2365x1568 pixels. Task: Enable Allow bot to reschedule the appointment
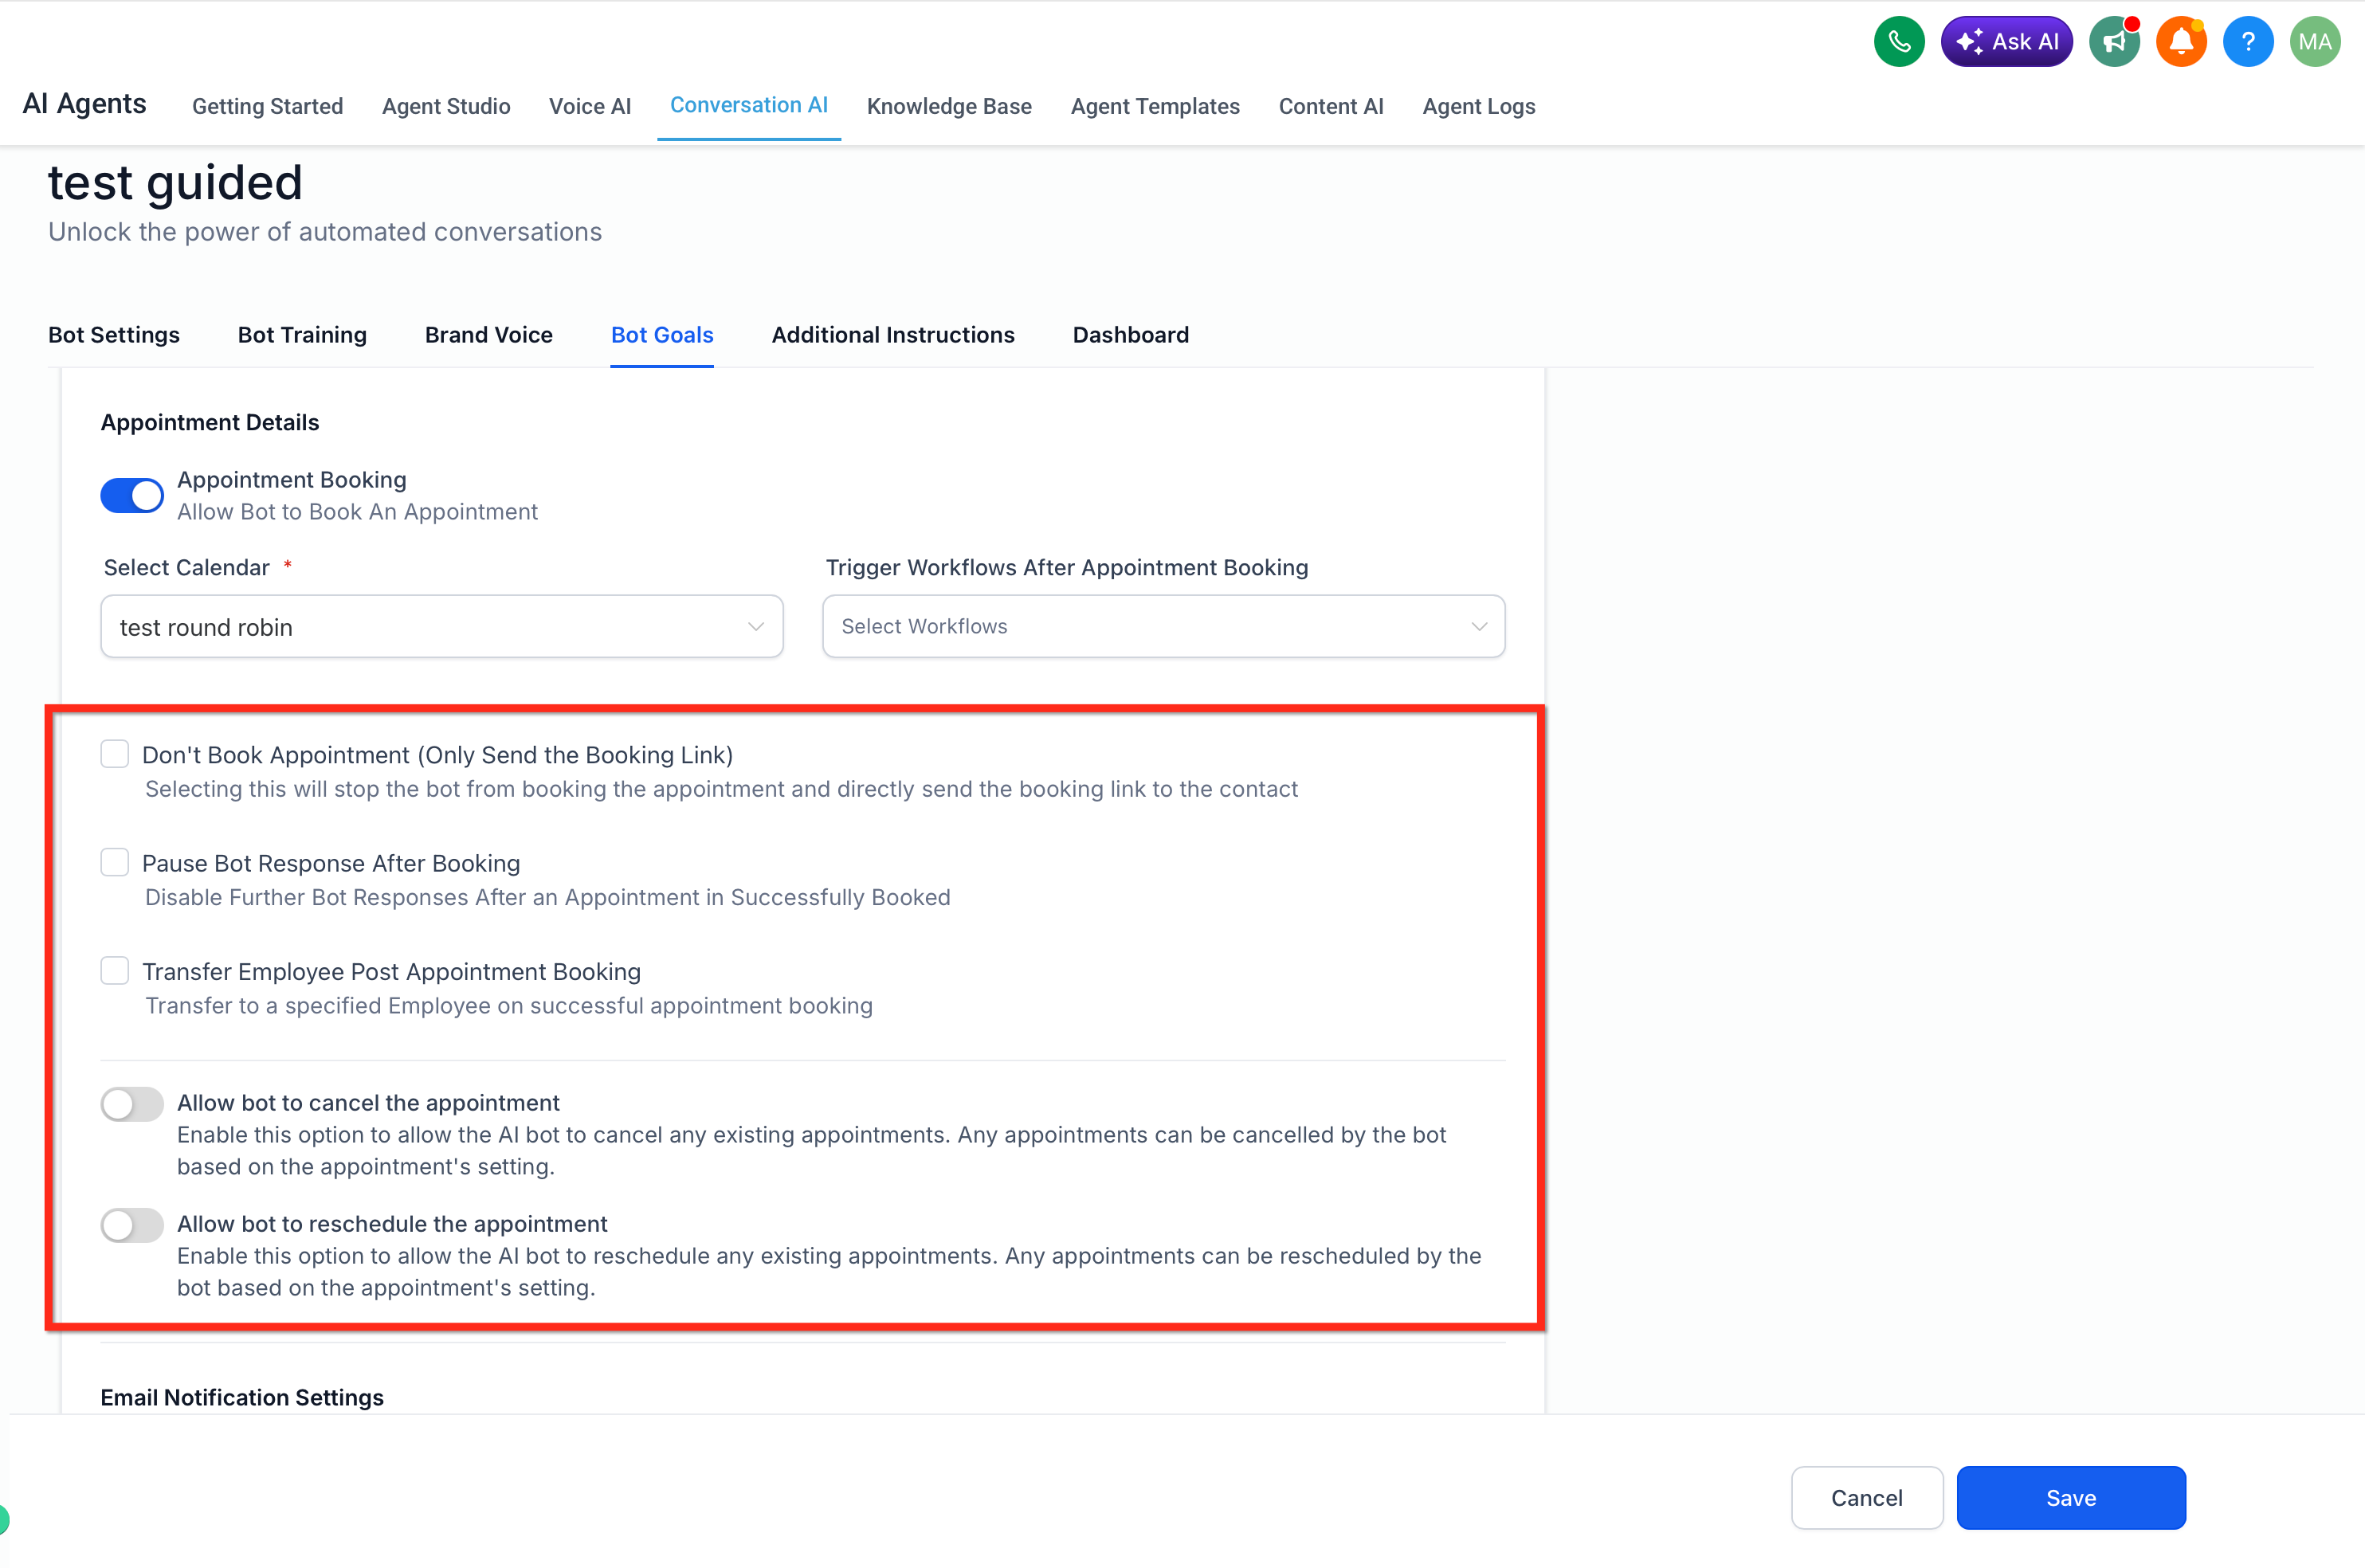pos(132,1225)
